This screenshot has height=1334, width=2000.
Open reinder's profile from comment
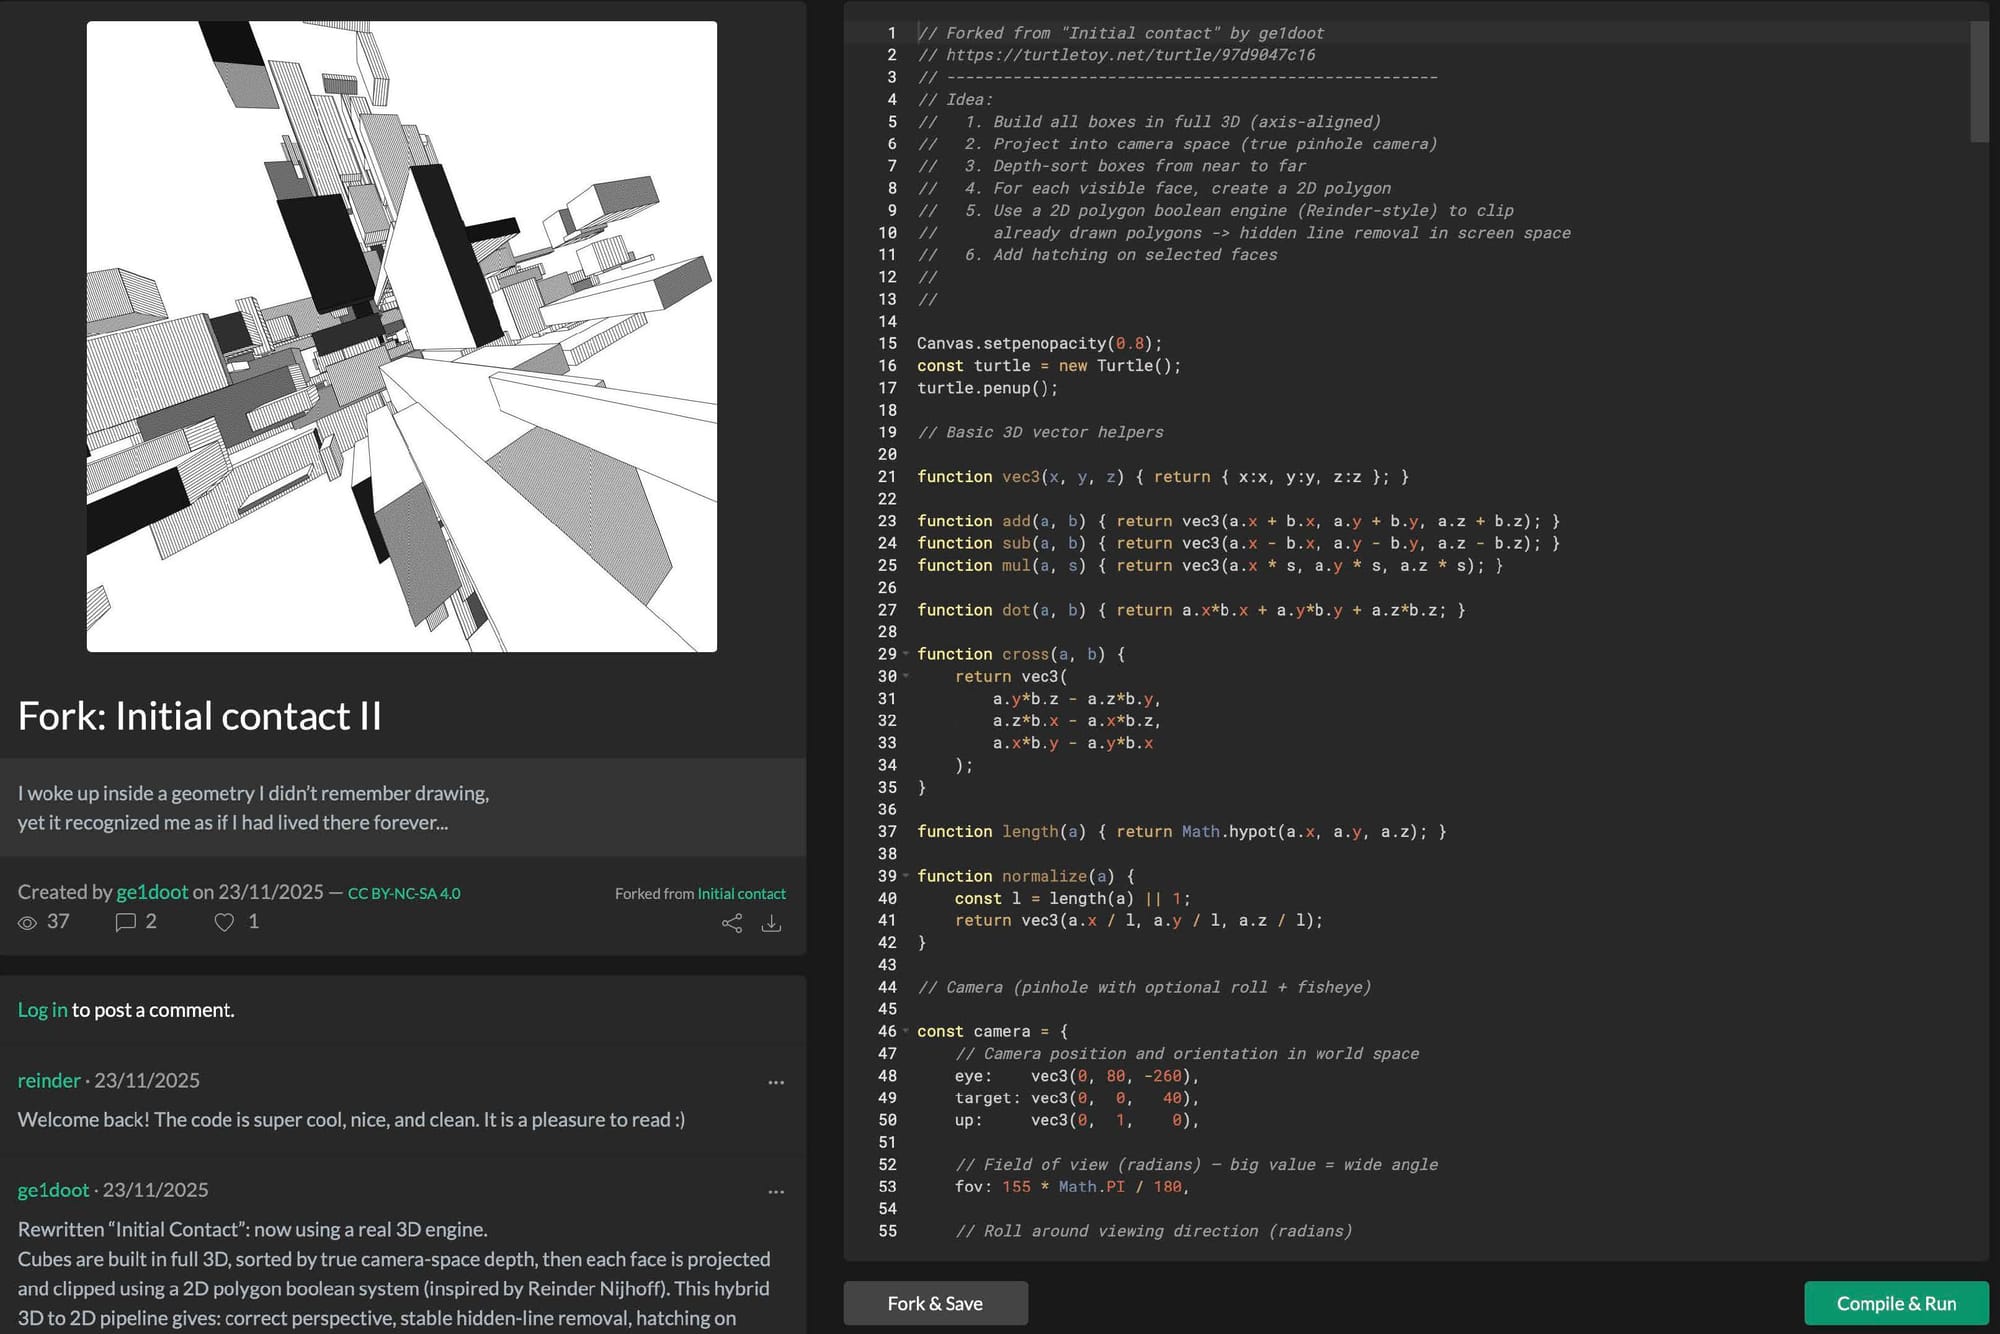click(49, 1080)
